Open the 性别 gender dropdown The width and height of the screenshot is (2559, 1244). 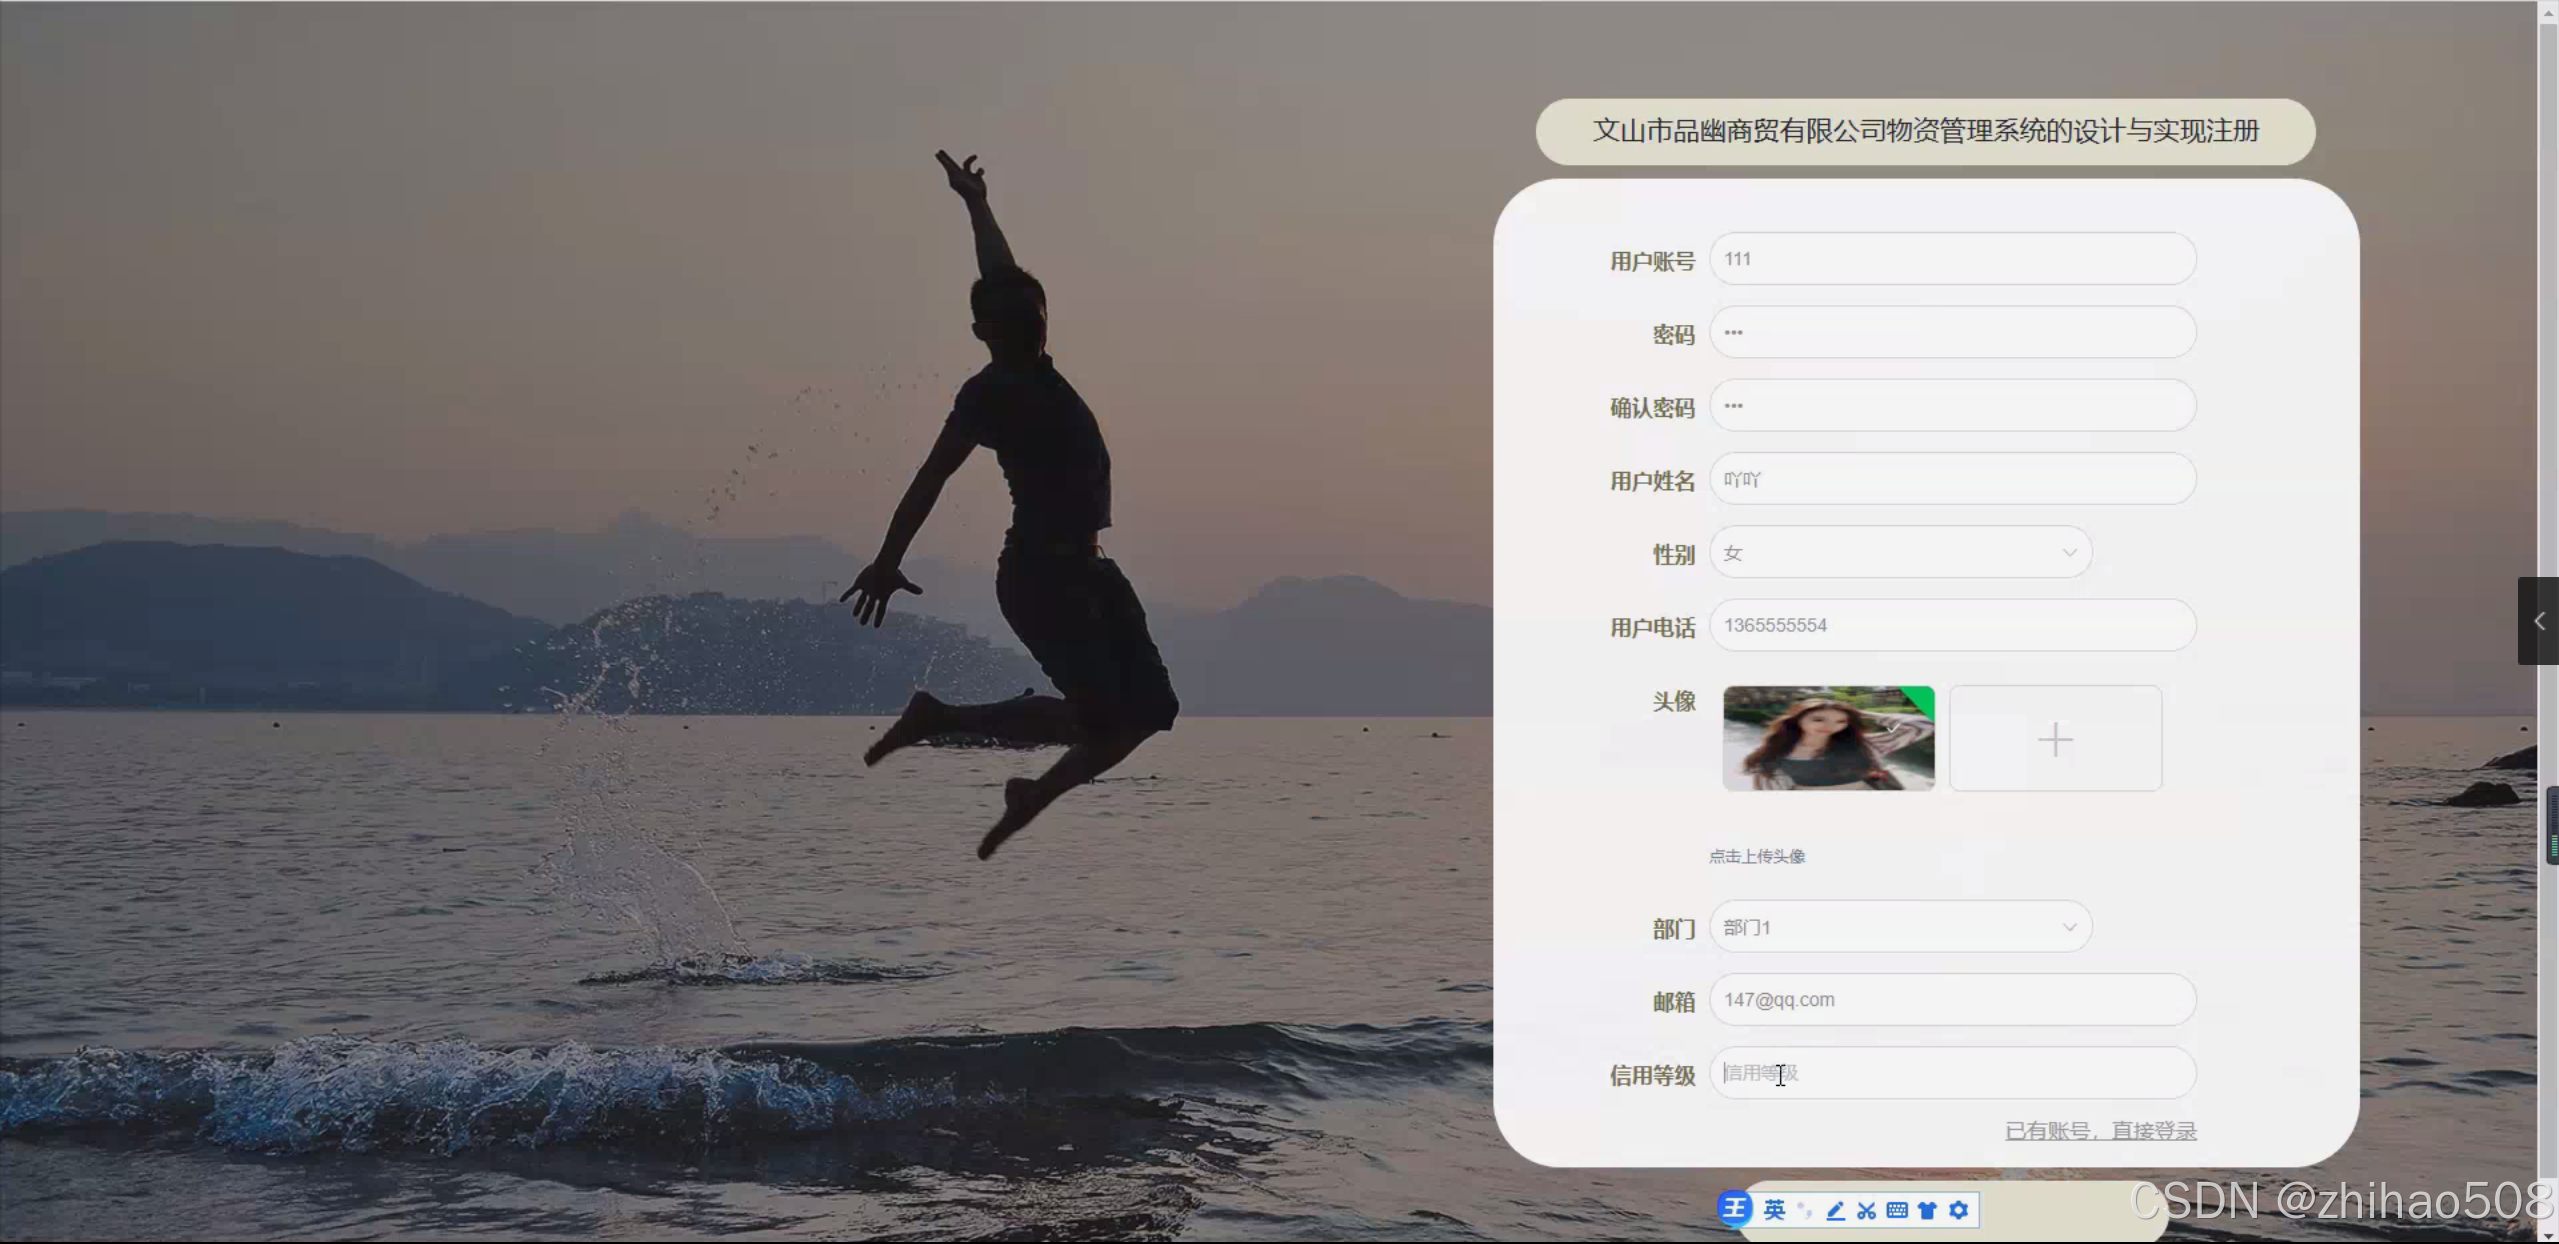pyautogui.click(x=1900, y=553)
